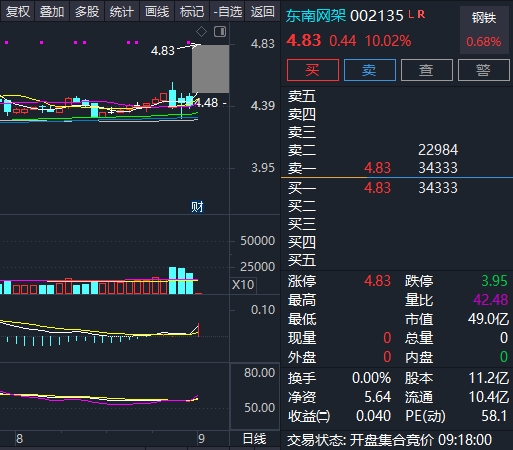Click the 流通 value 10.4亿

(x=489, y=397)
